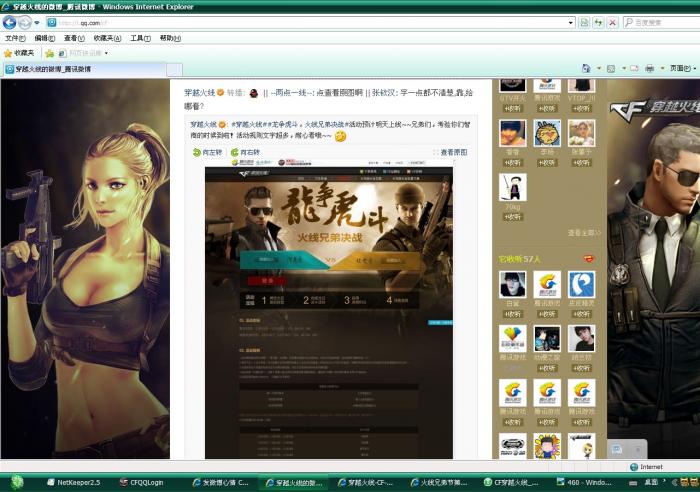Open the 收藏夹(A) menu

[107, 38]
